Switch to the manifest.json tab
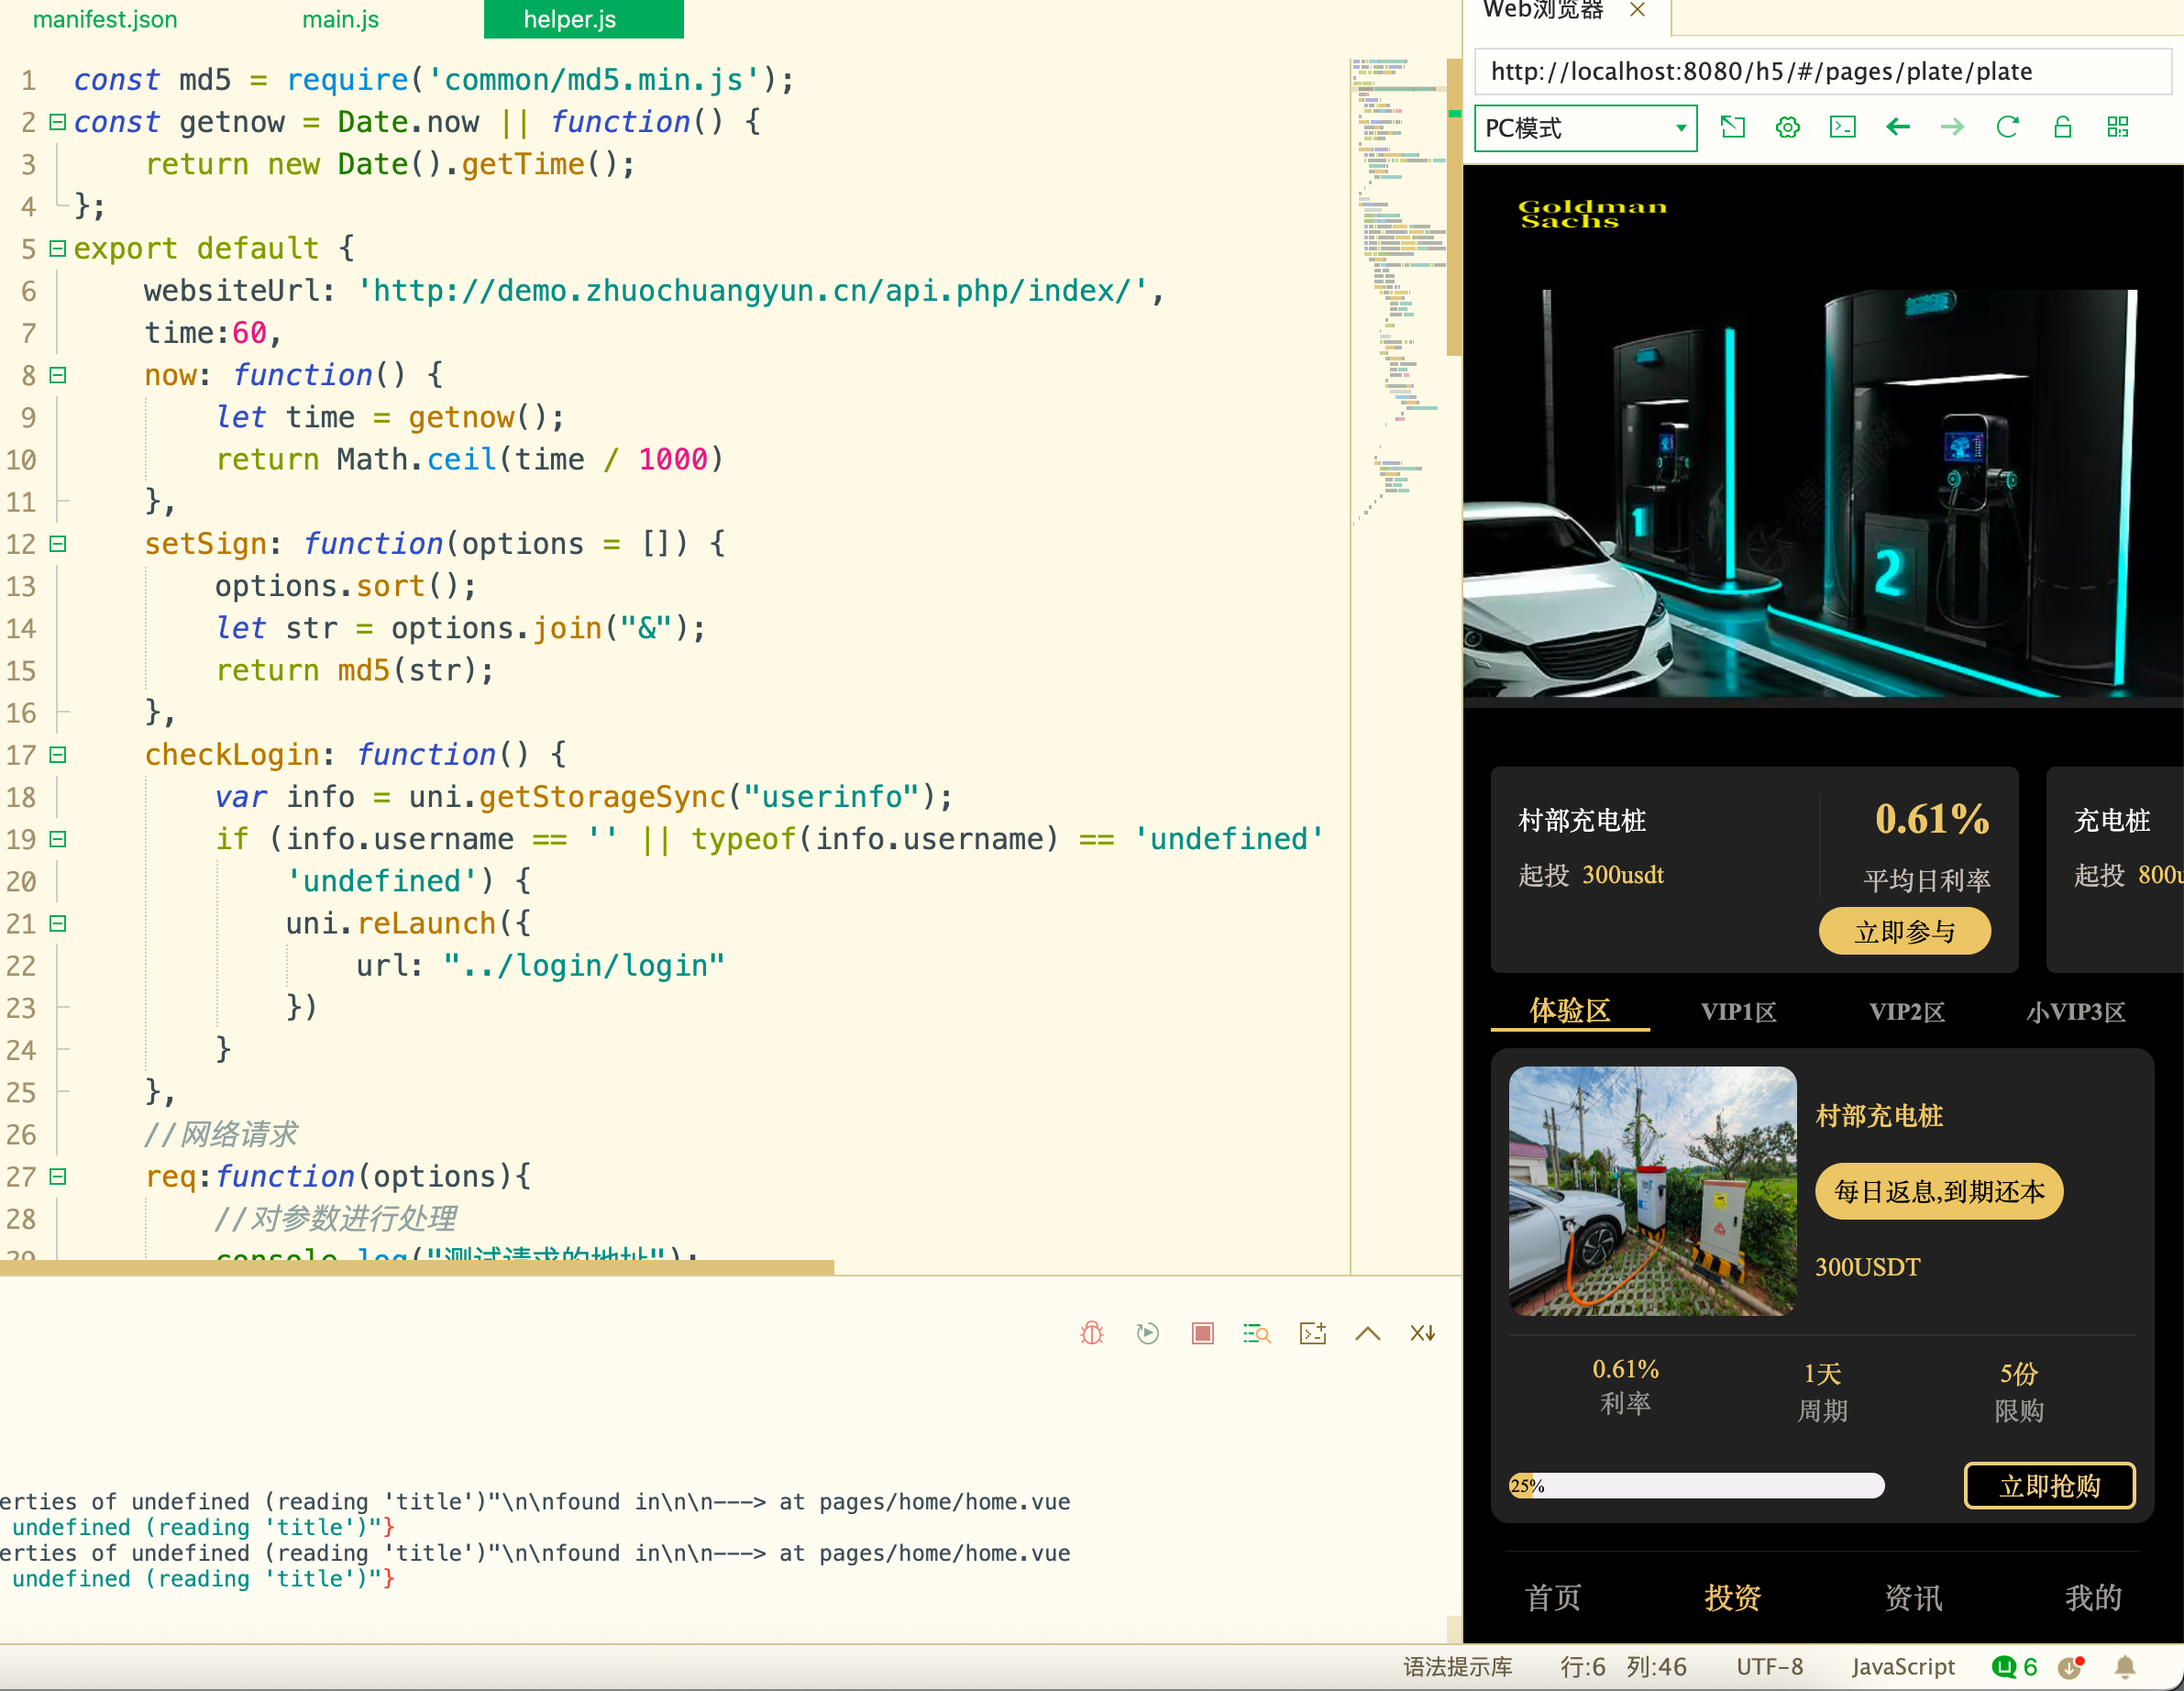Screen dimensions: 2184x1691 coord(105,19)
